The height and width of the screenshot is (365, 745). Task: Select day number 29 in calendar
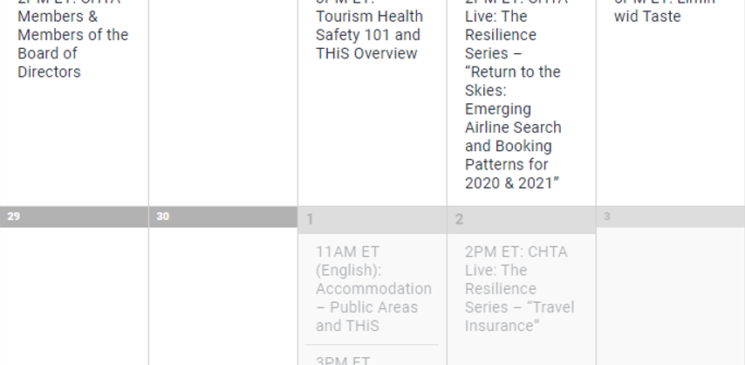click(14, 217)
